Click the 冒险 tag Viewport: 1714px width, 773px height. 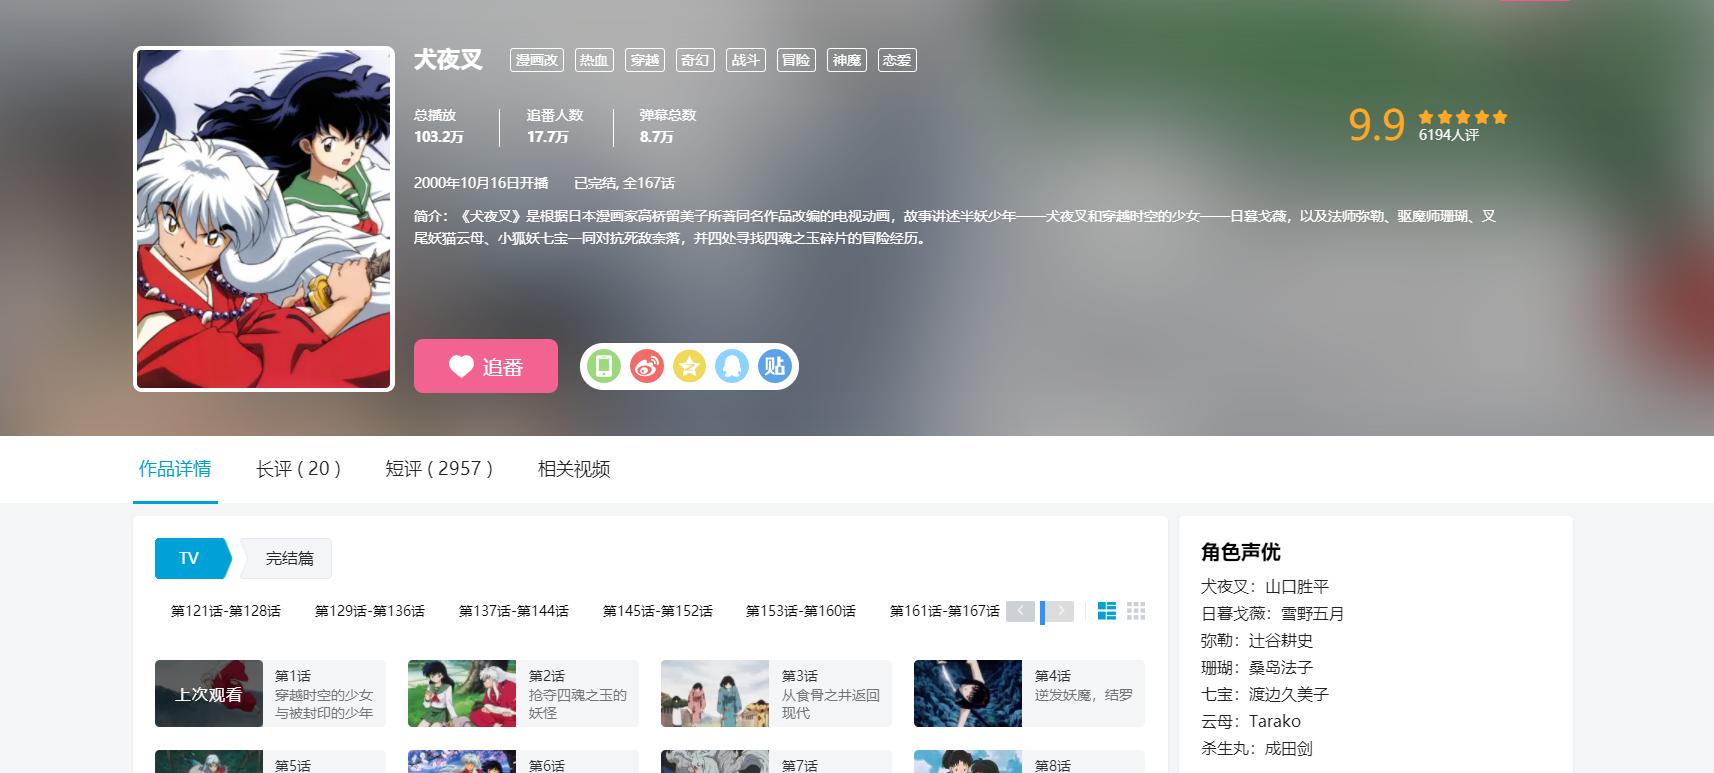click(x=796, y=60)
